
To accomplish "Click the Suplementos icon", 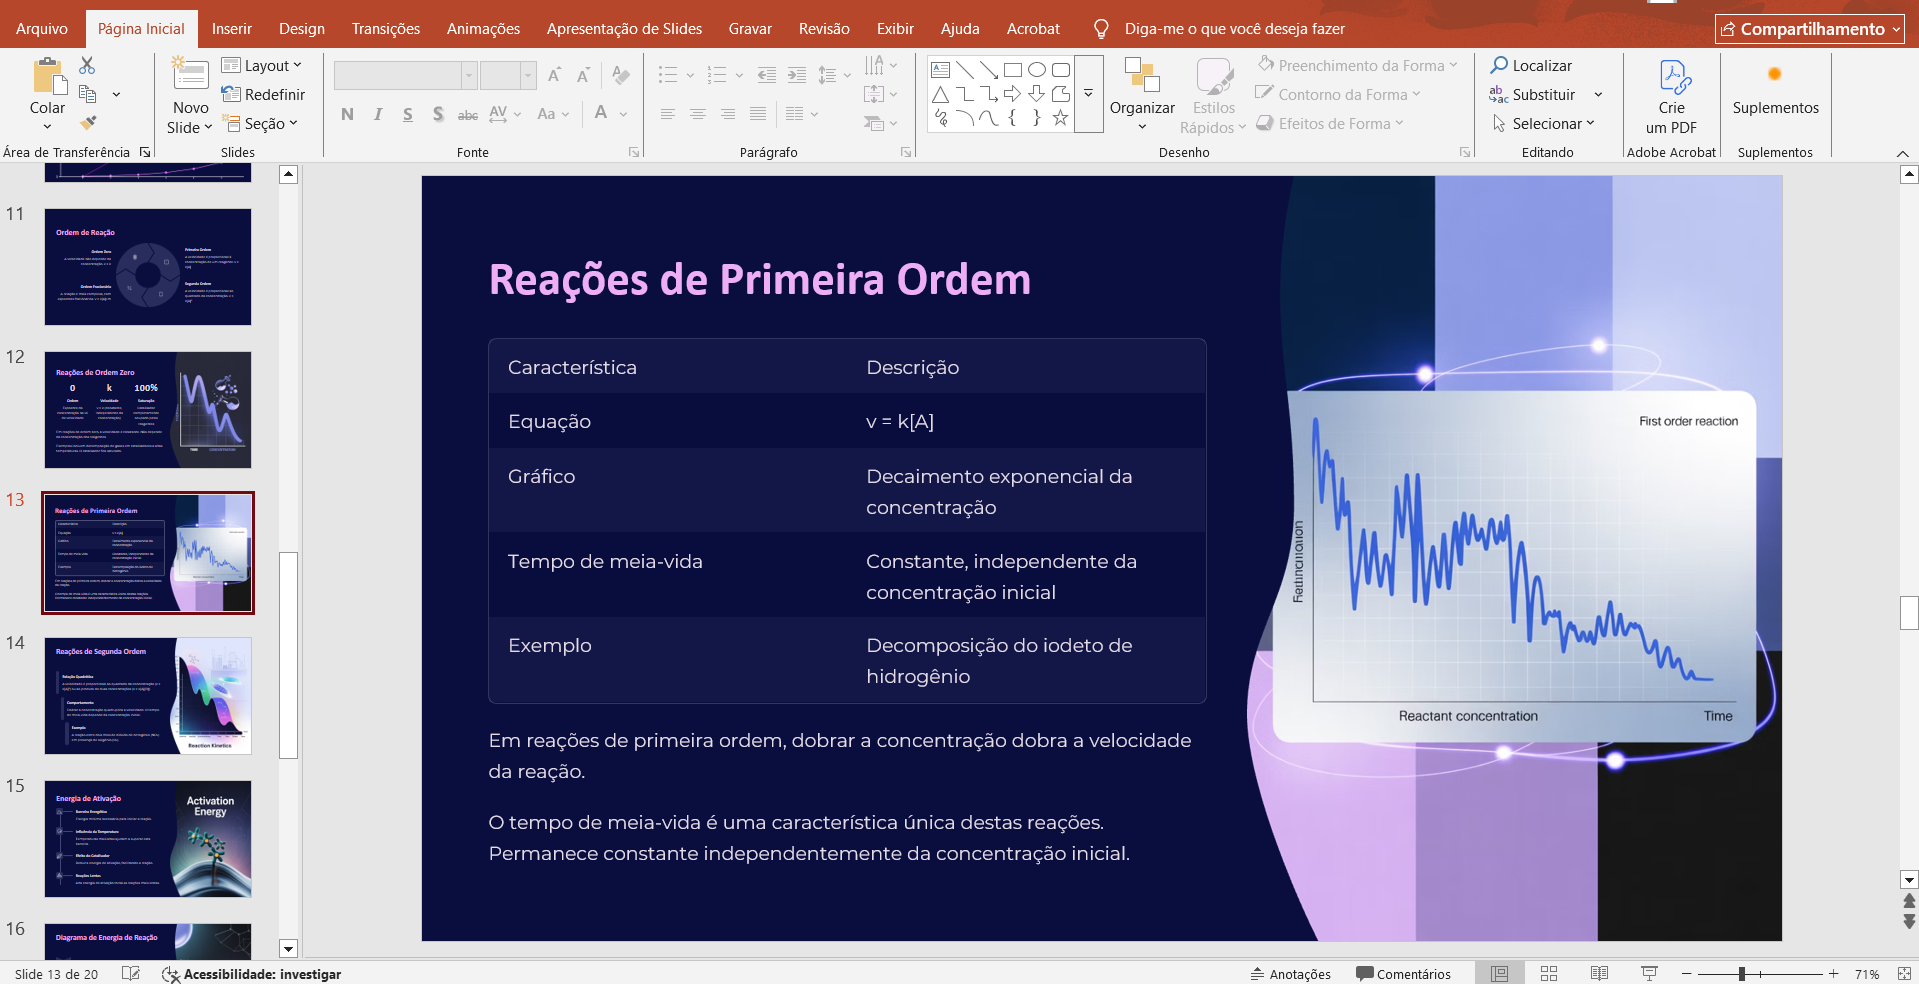I will coord(1775,74).
